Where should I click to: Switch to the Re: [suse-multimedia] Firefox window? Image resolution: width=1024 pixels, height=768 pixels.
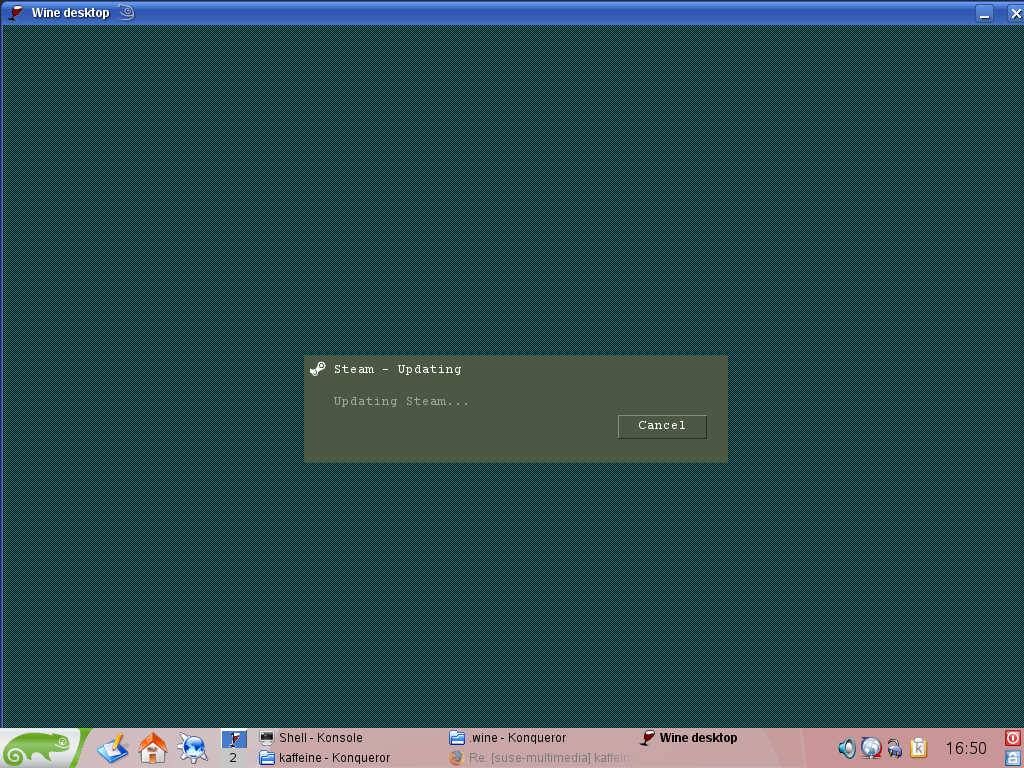[542, 758]
